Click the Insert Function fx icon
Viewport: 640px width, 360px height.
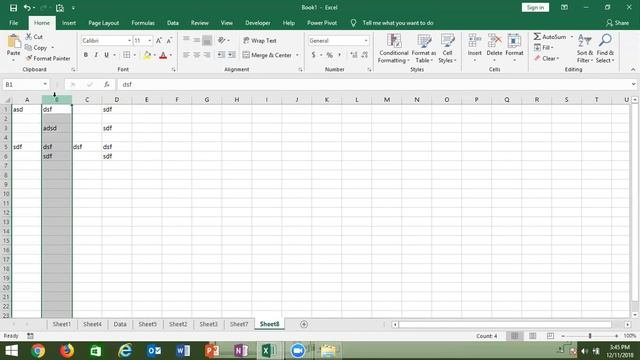107,84
